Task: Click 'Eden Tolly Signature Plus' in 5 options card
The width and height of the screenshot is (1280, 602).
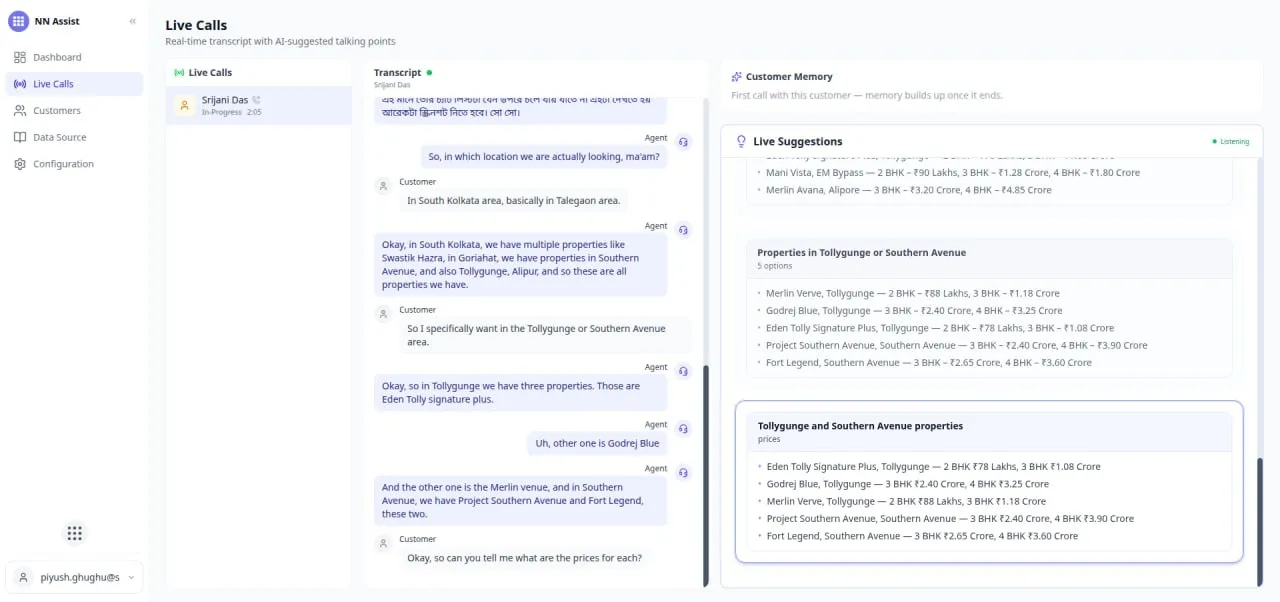Action: [940, 328]
